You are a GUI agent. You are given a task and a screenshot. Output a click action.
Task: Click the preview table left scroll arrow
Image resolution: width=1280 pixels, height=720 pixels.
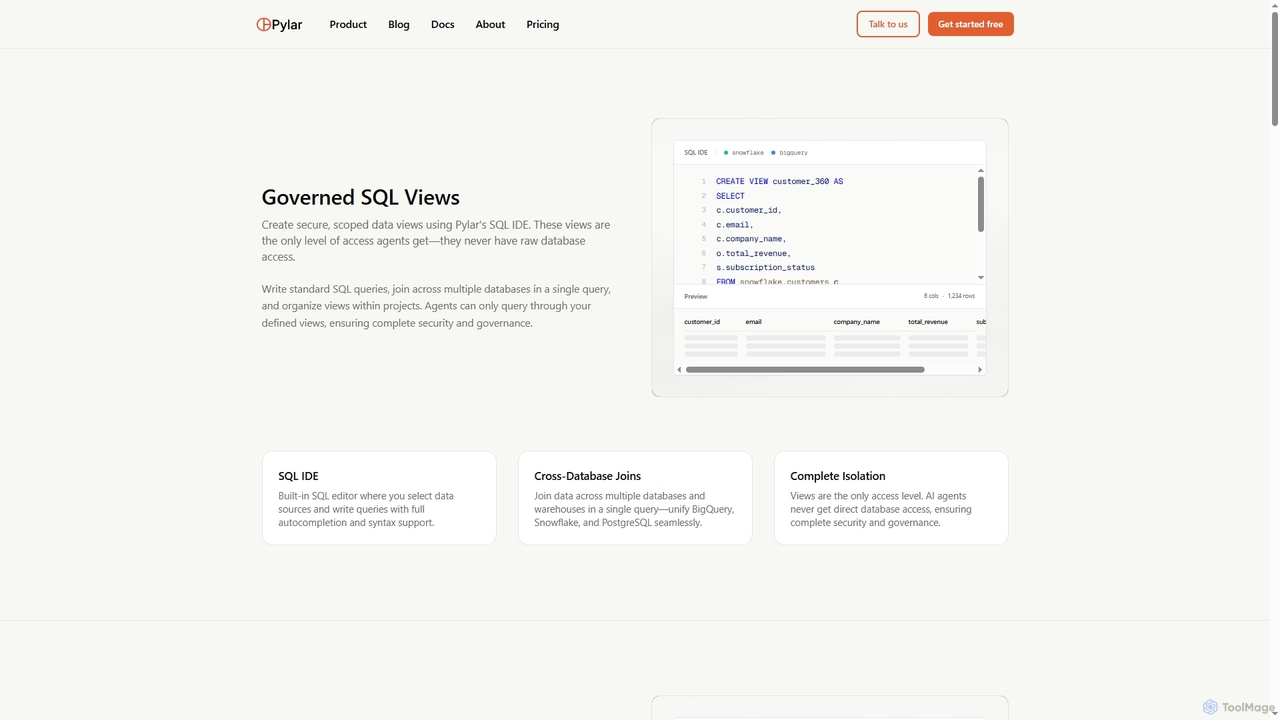679,369
